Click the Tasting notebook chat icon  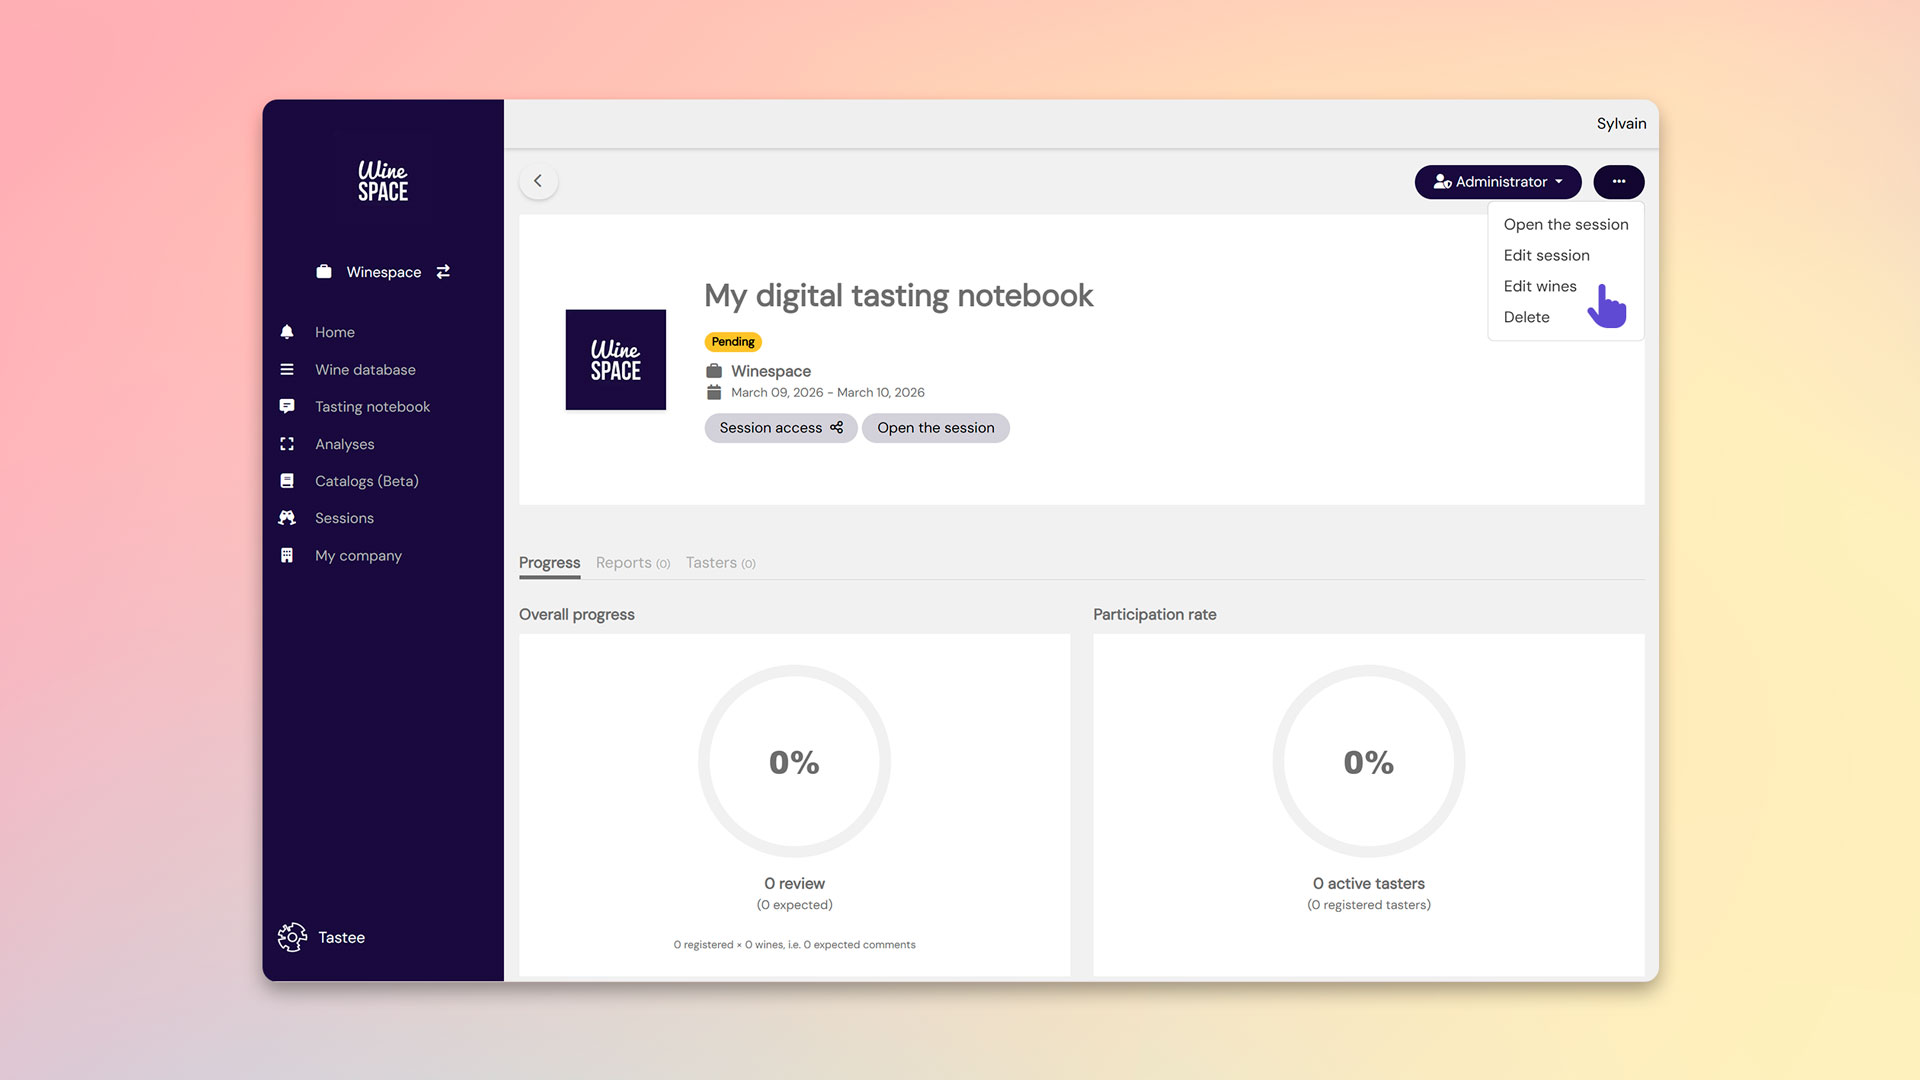coord(287,406)
